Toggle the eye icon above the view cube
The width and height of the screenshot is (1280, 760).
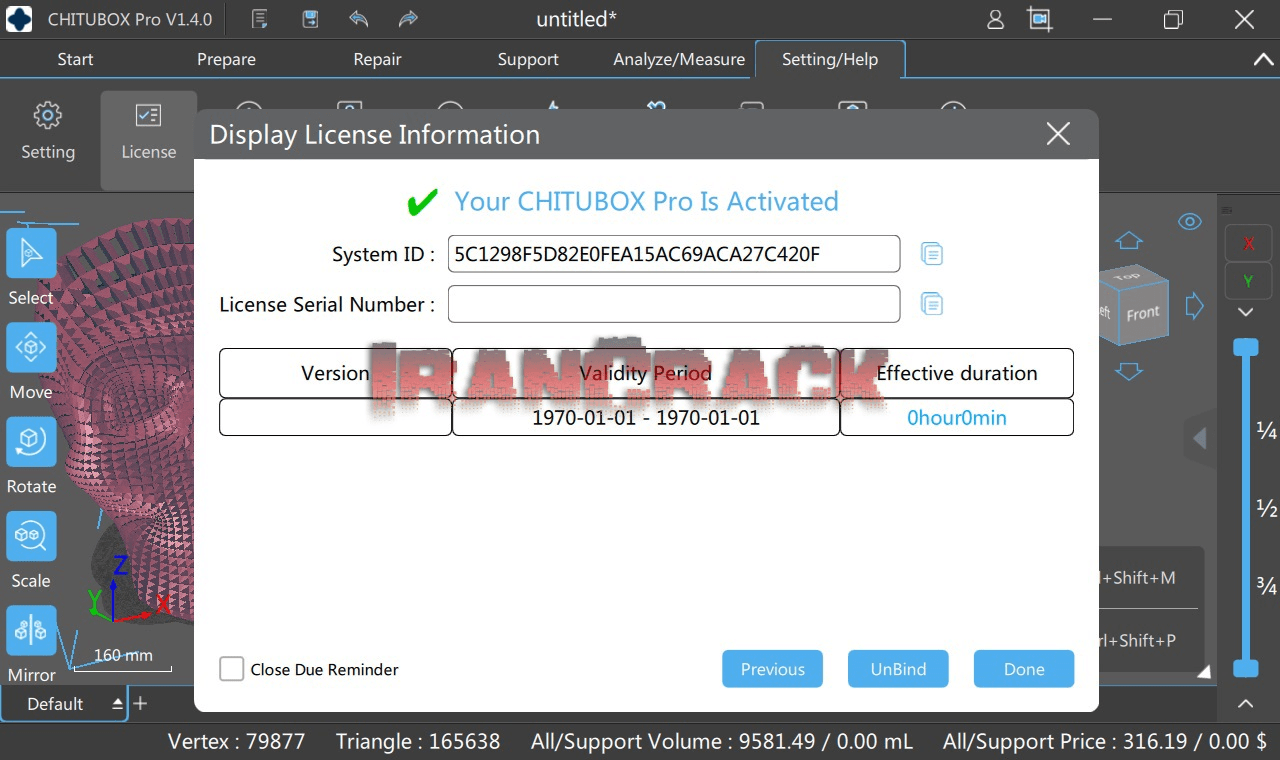[1189, 221]
